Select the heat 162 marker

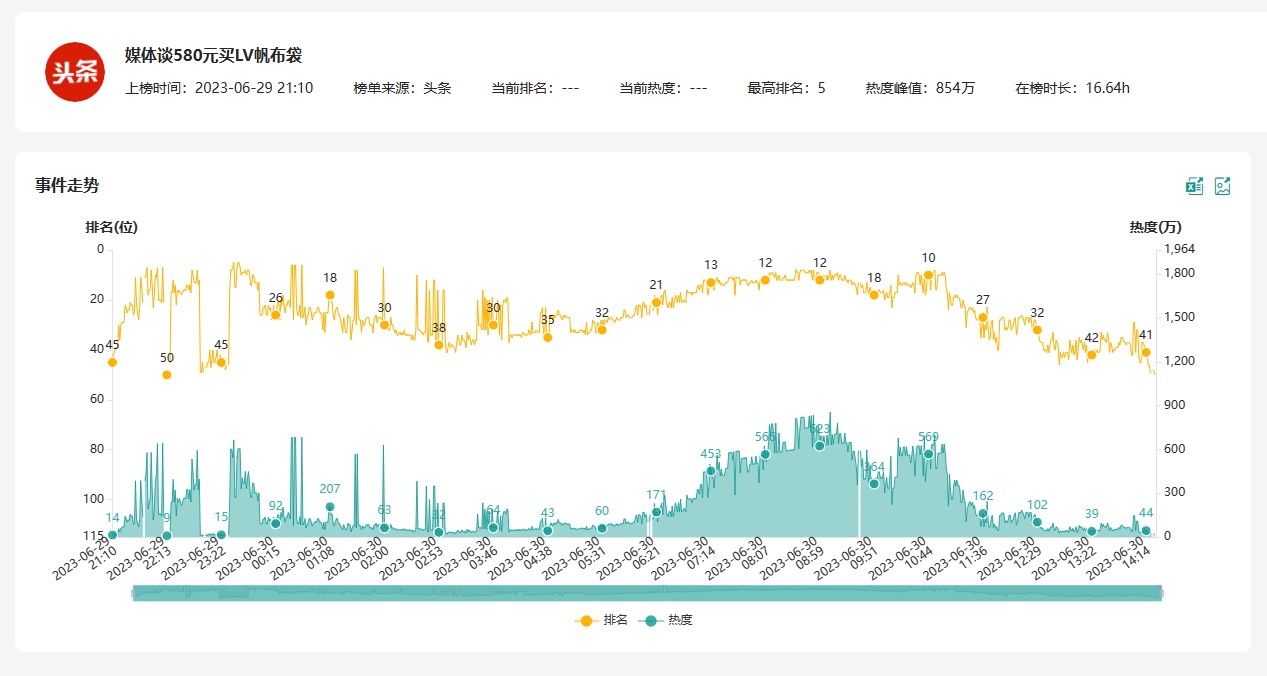(983, 513)
